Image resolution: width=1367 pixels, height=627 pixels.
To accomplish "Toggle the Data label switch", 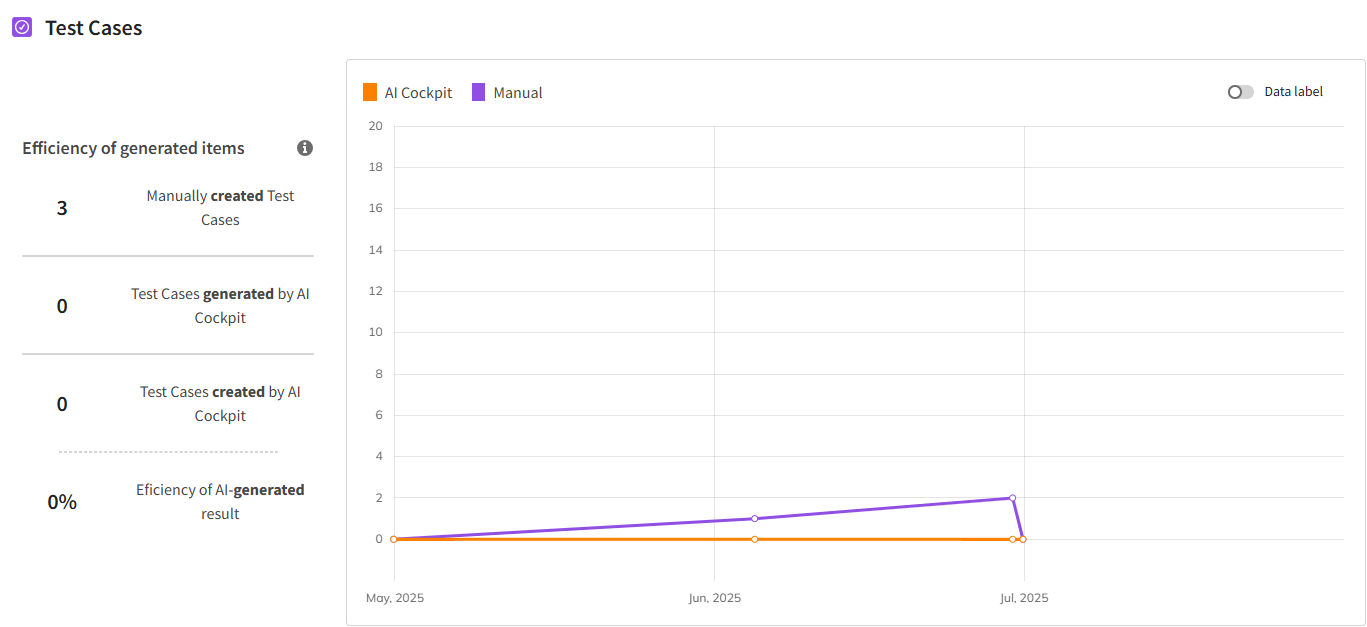I will pos(1240,92).
